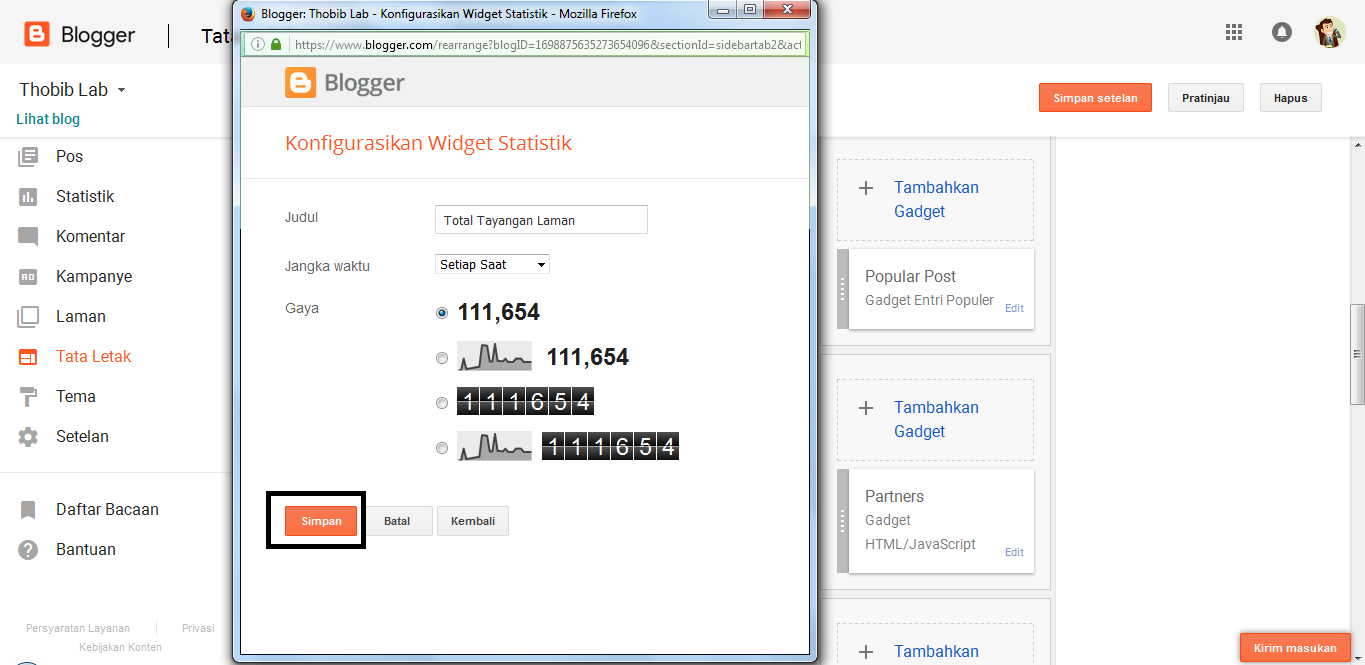Select the plain number 111,654 style radio
Screen dimensions: 1365x665
coord(442,313)
